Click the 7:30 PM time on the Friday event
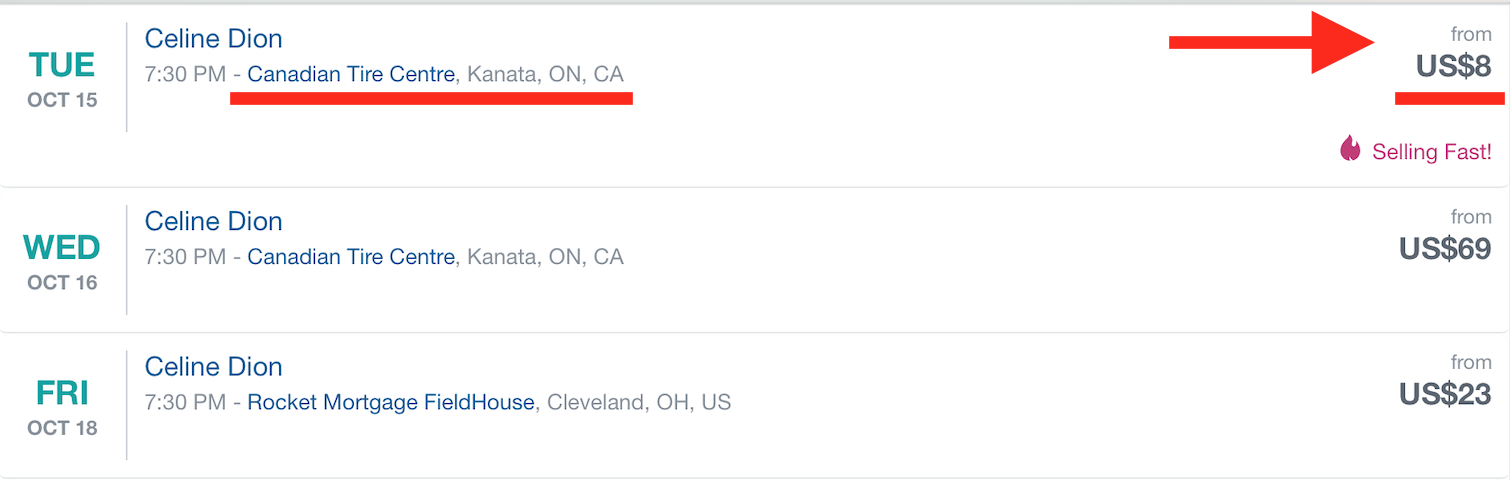Image resolution: width=1510 pixels, height=480 pixels. coord(186,403)
